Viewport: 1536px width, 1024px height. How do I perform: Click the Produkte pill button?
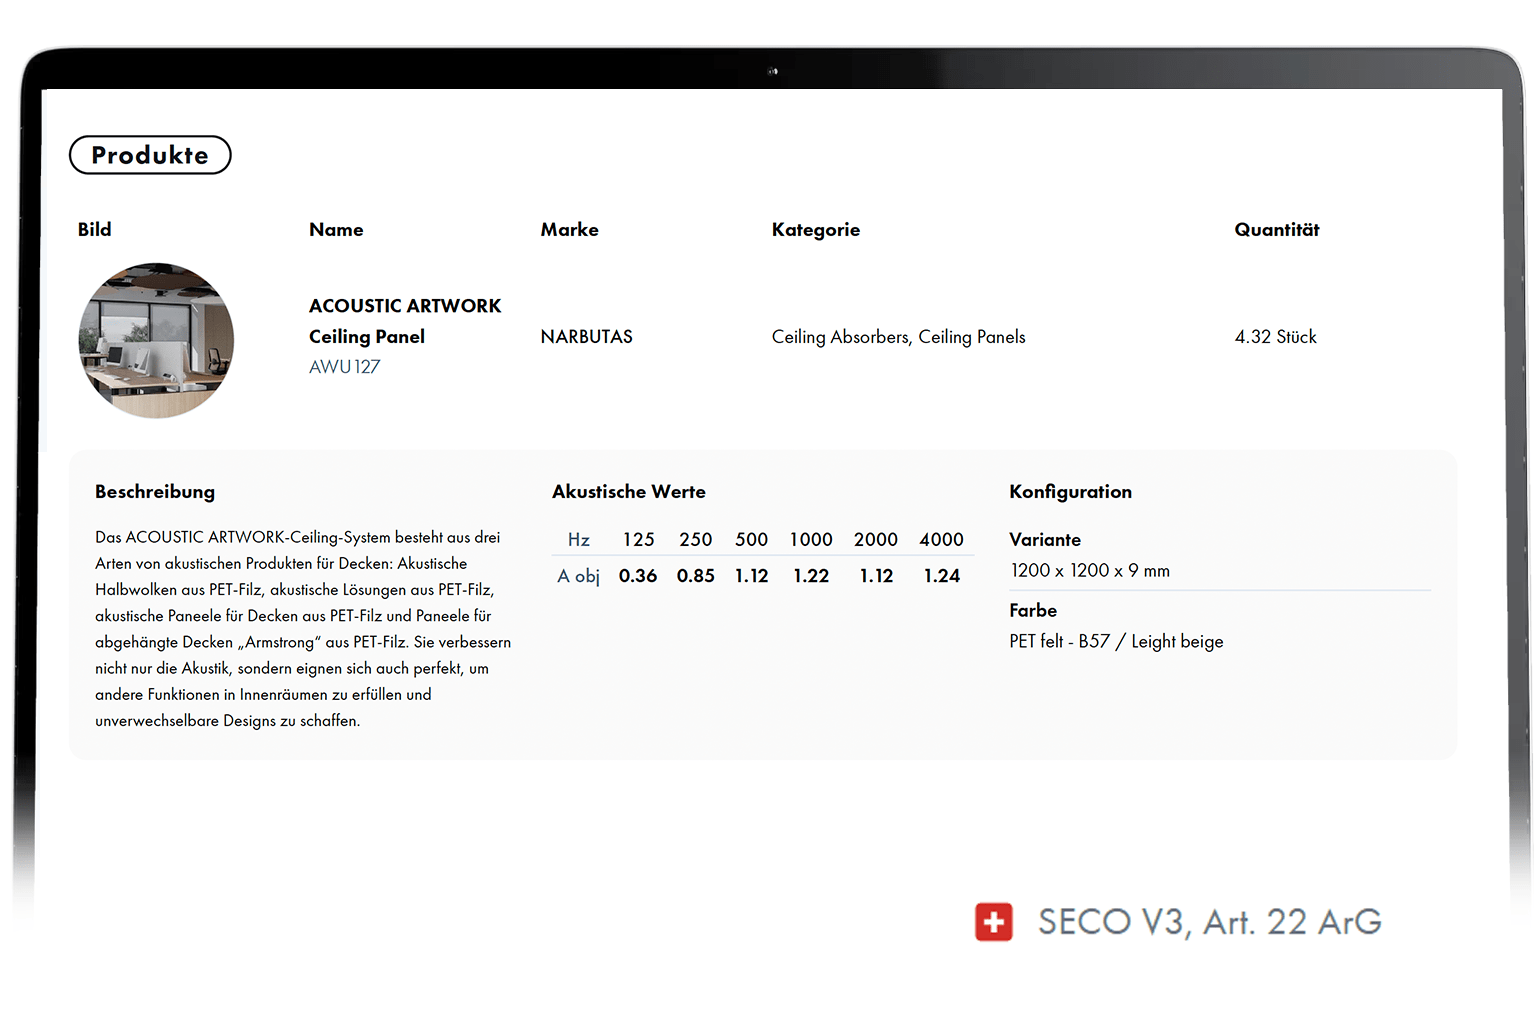pos(150,155)
